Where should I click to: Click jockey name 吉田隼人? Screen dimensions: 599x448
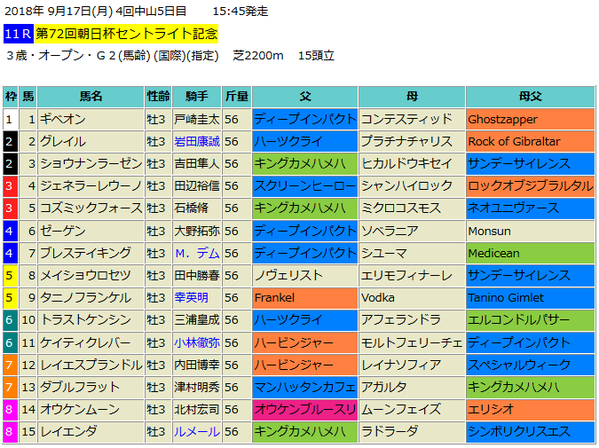click(x=197, y=164)
